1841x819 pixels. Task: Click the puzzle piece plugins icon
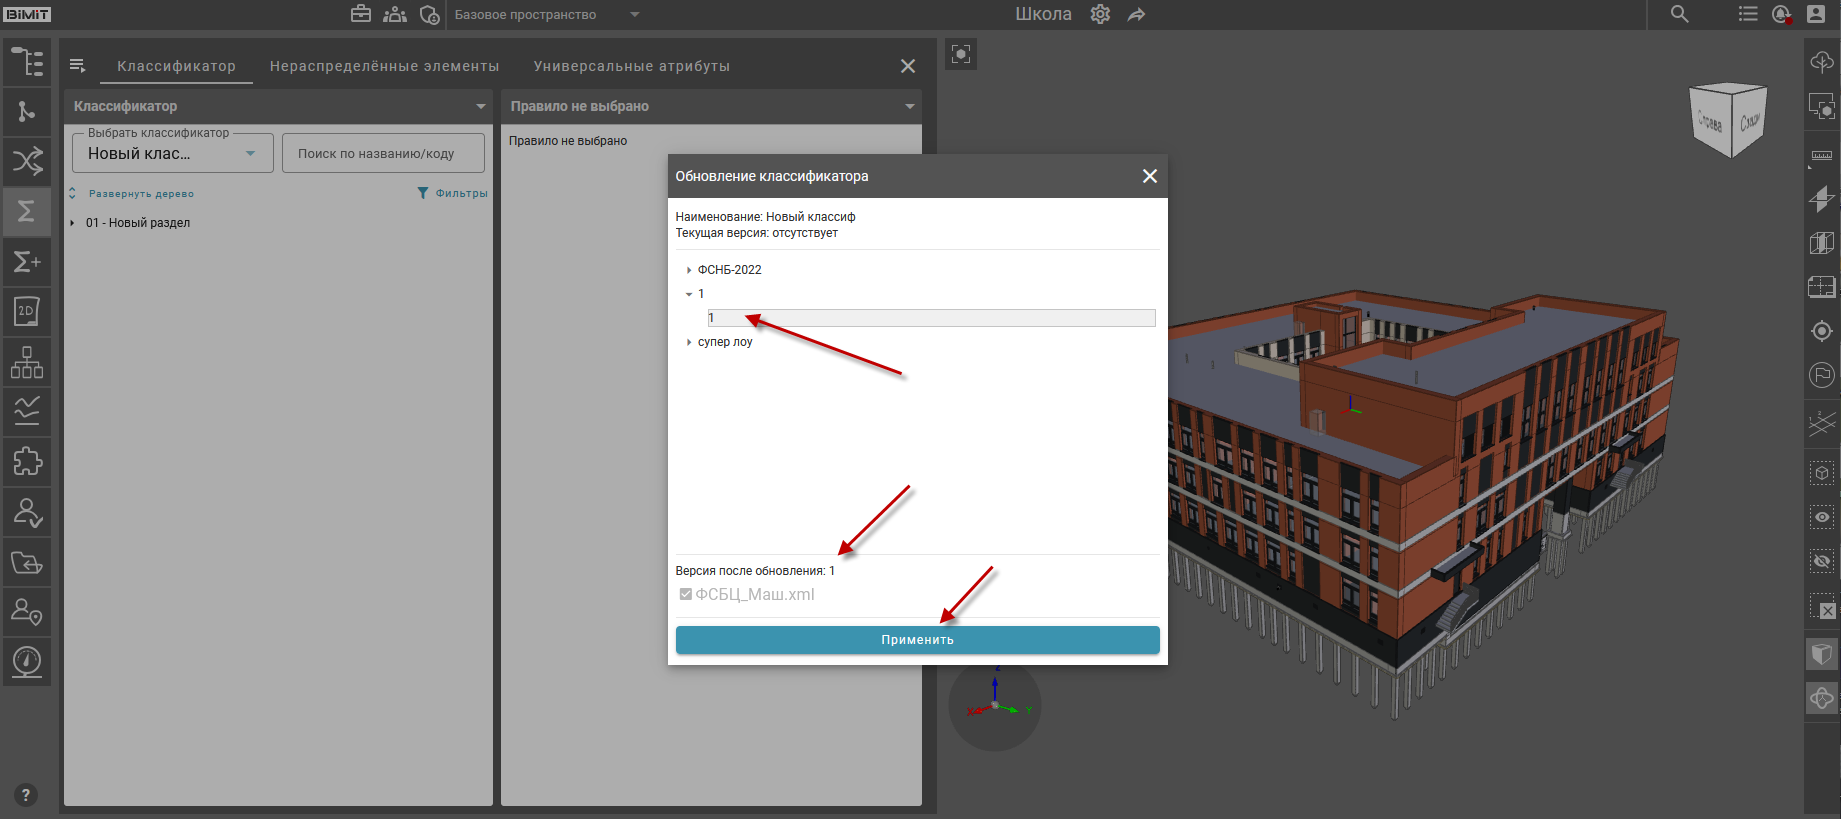click(27, 461)
